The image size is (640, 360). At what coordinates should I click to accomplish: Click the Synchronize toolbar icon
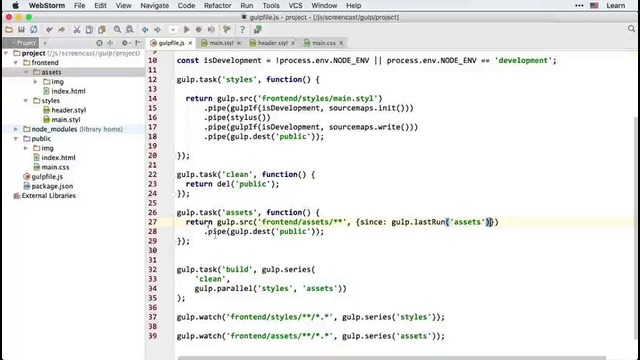(x=34, y=29)
